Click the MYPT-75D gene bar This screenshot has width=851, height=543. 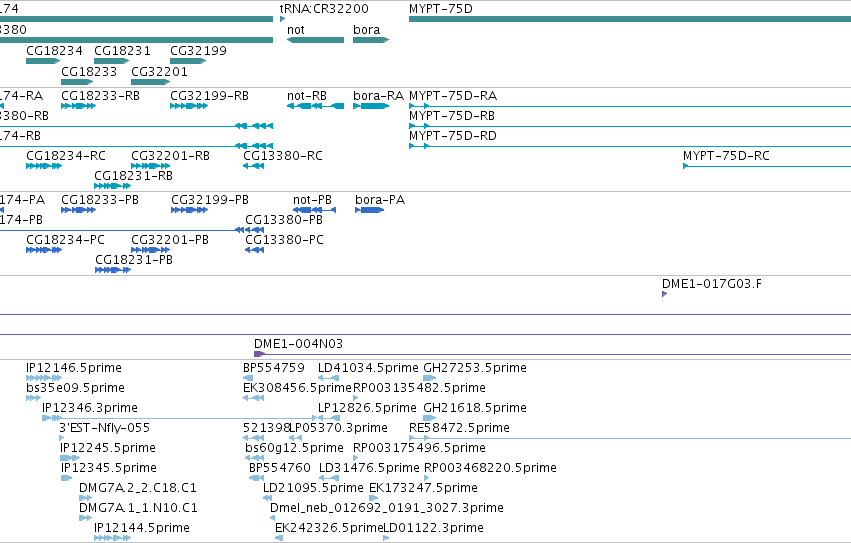pos(630,19)
